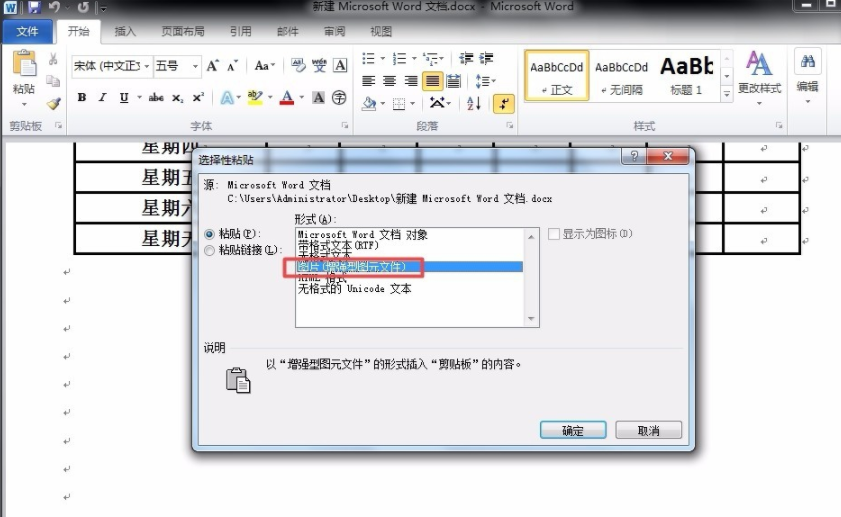This screenshot has height=517, width=841.
Task: Align text left
Action: (368, 81)
